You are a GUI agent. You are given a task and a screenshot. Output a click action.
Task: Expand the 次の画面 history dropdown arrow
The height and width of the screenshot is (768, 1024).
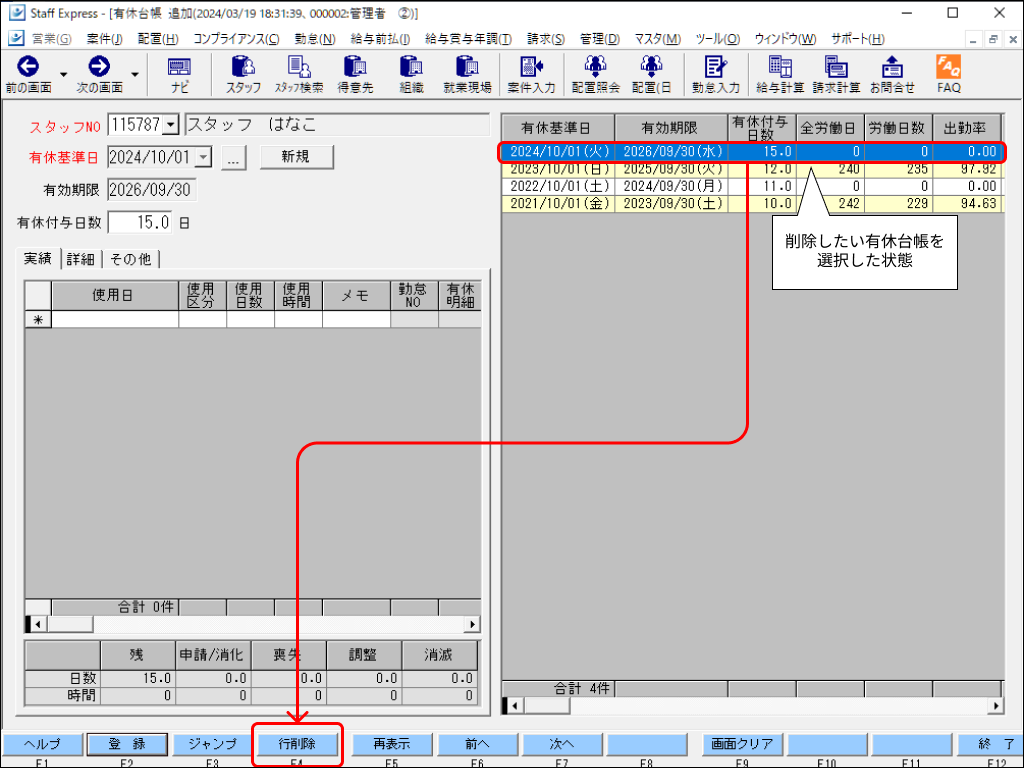pyautogui.click(x=135, y=74)
